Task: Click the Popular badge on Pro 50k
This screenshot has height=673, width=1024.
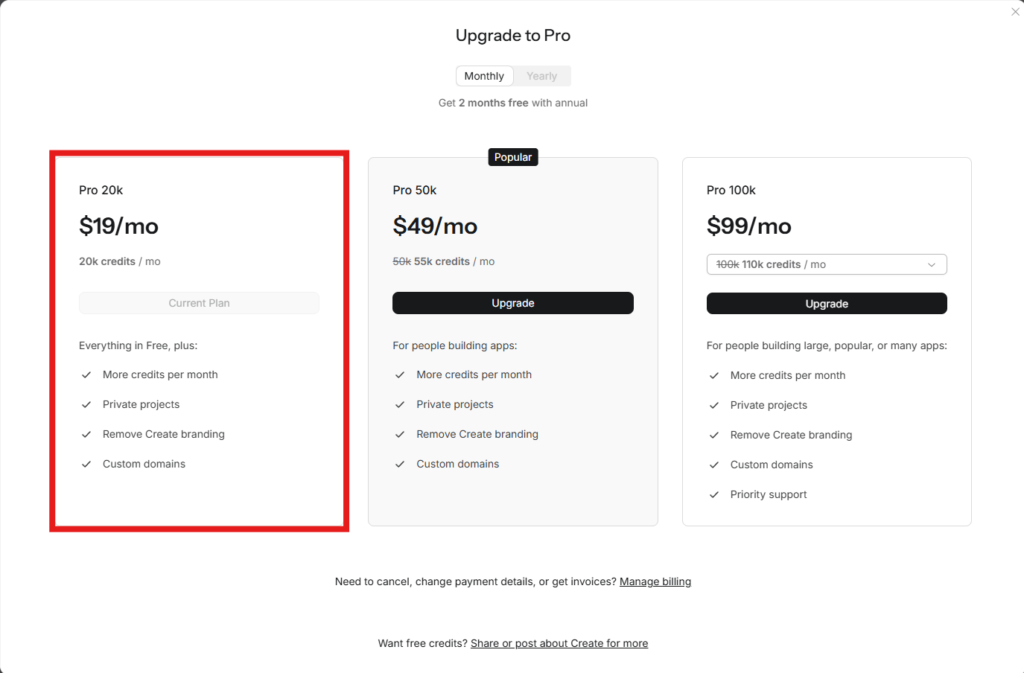Action: tap(513, 157)
